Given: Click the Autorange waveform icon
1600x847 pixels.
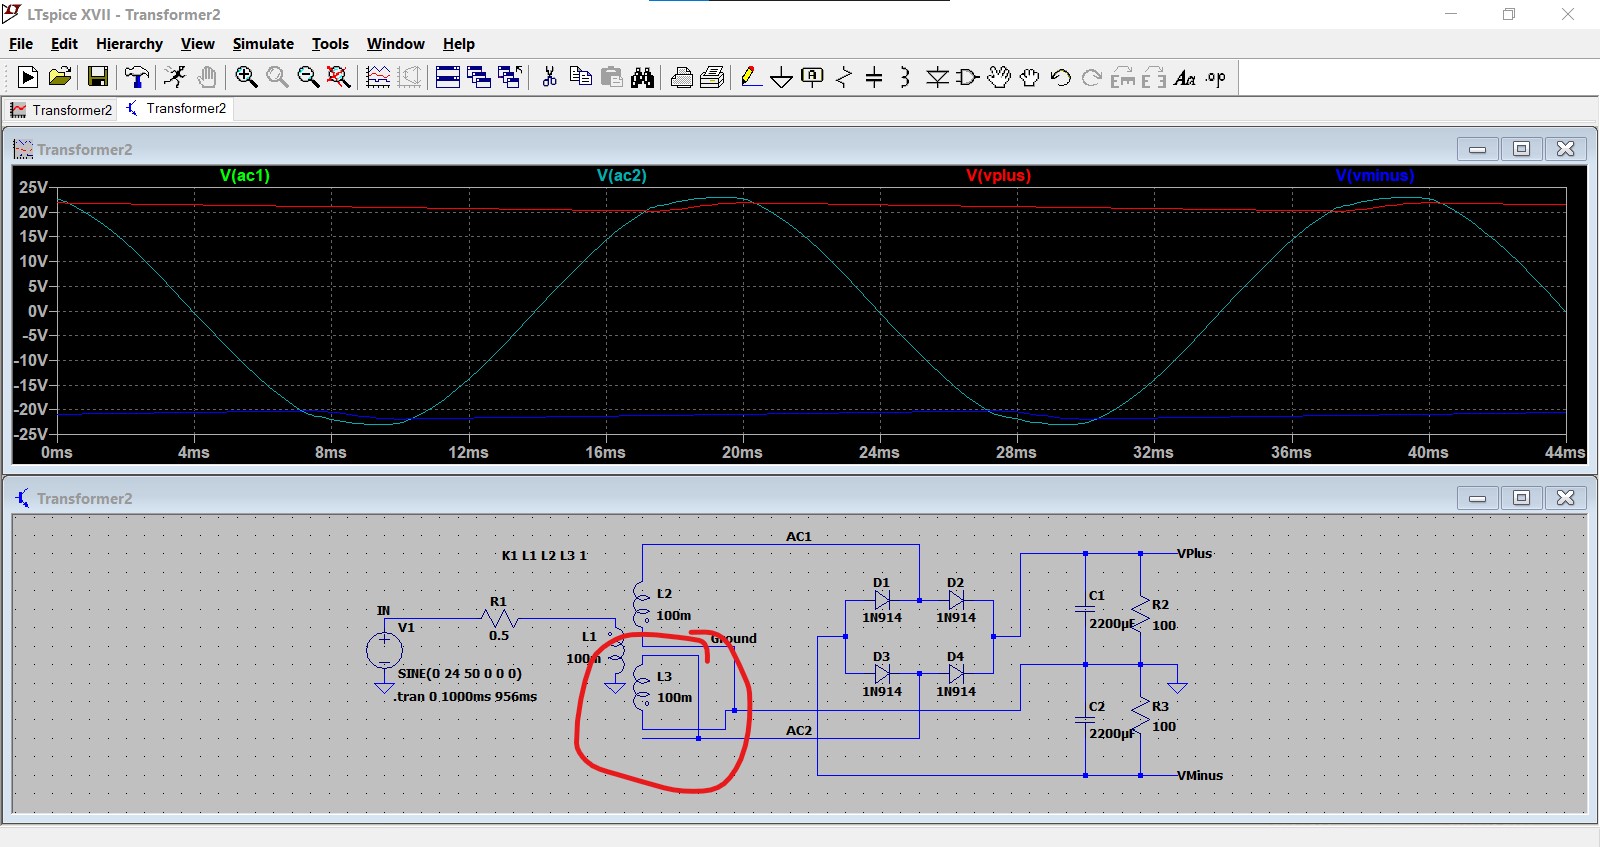Looking at the screenshot, I should pos(378,77).
